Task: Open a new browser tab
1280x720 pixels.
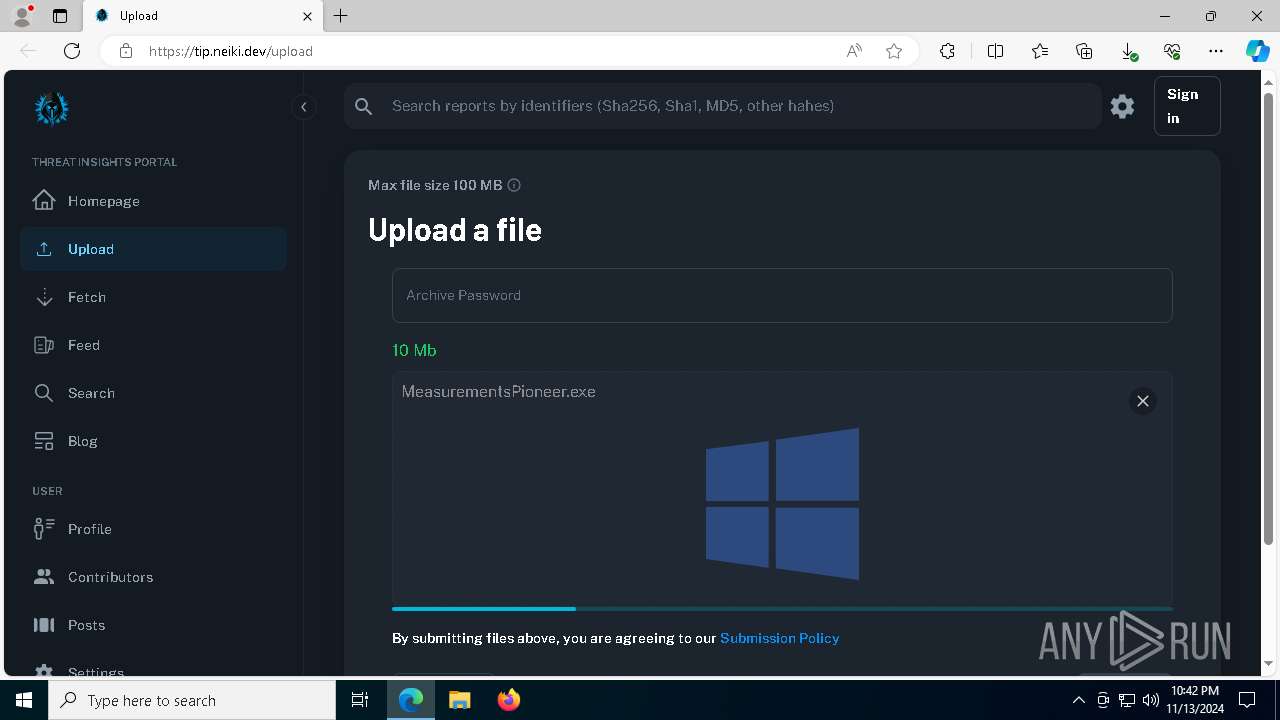Action: (x=341, y=16)
